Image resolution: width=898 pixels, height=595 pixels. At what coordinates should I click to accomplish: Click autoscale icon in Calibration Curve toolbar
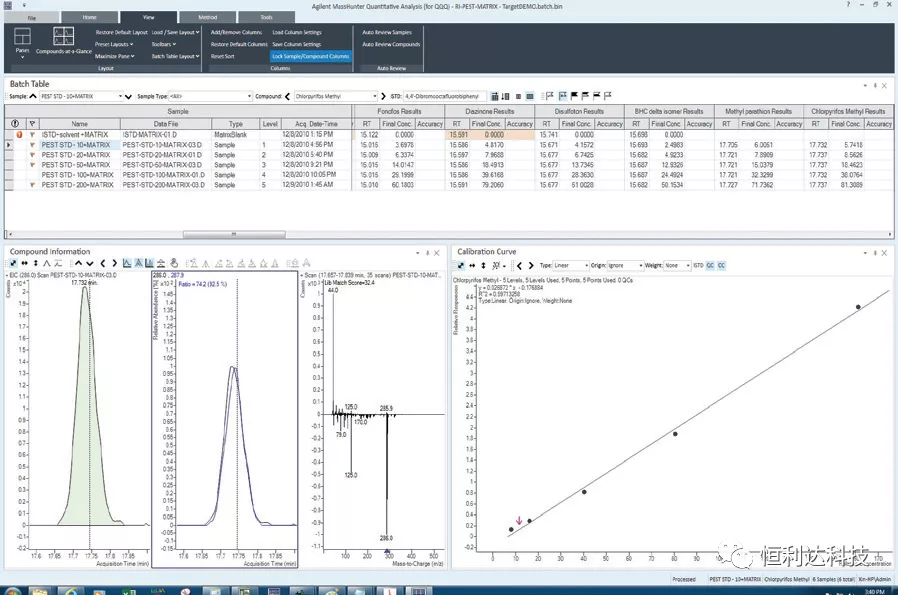coord(460,265)
